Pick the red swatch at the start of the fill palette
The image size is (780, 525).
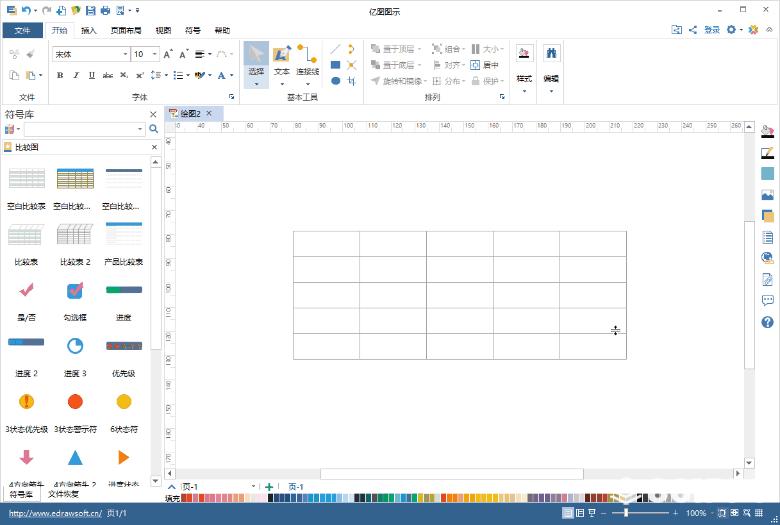click(184, 498)
